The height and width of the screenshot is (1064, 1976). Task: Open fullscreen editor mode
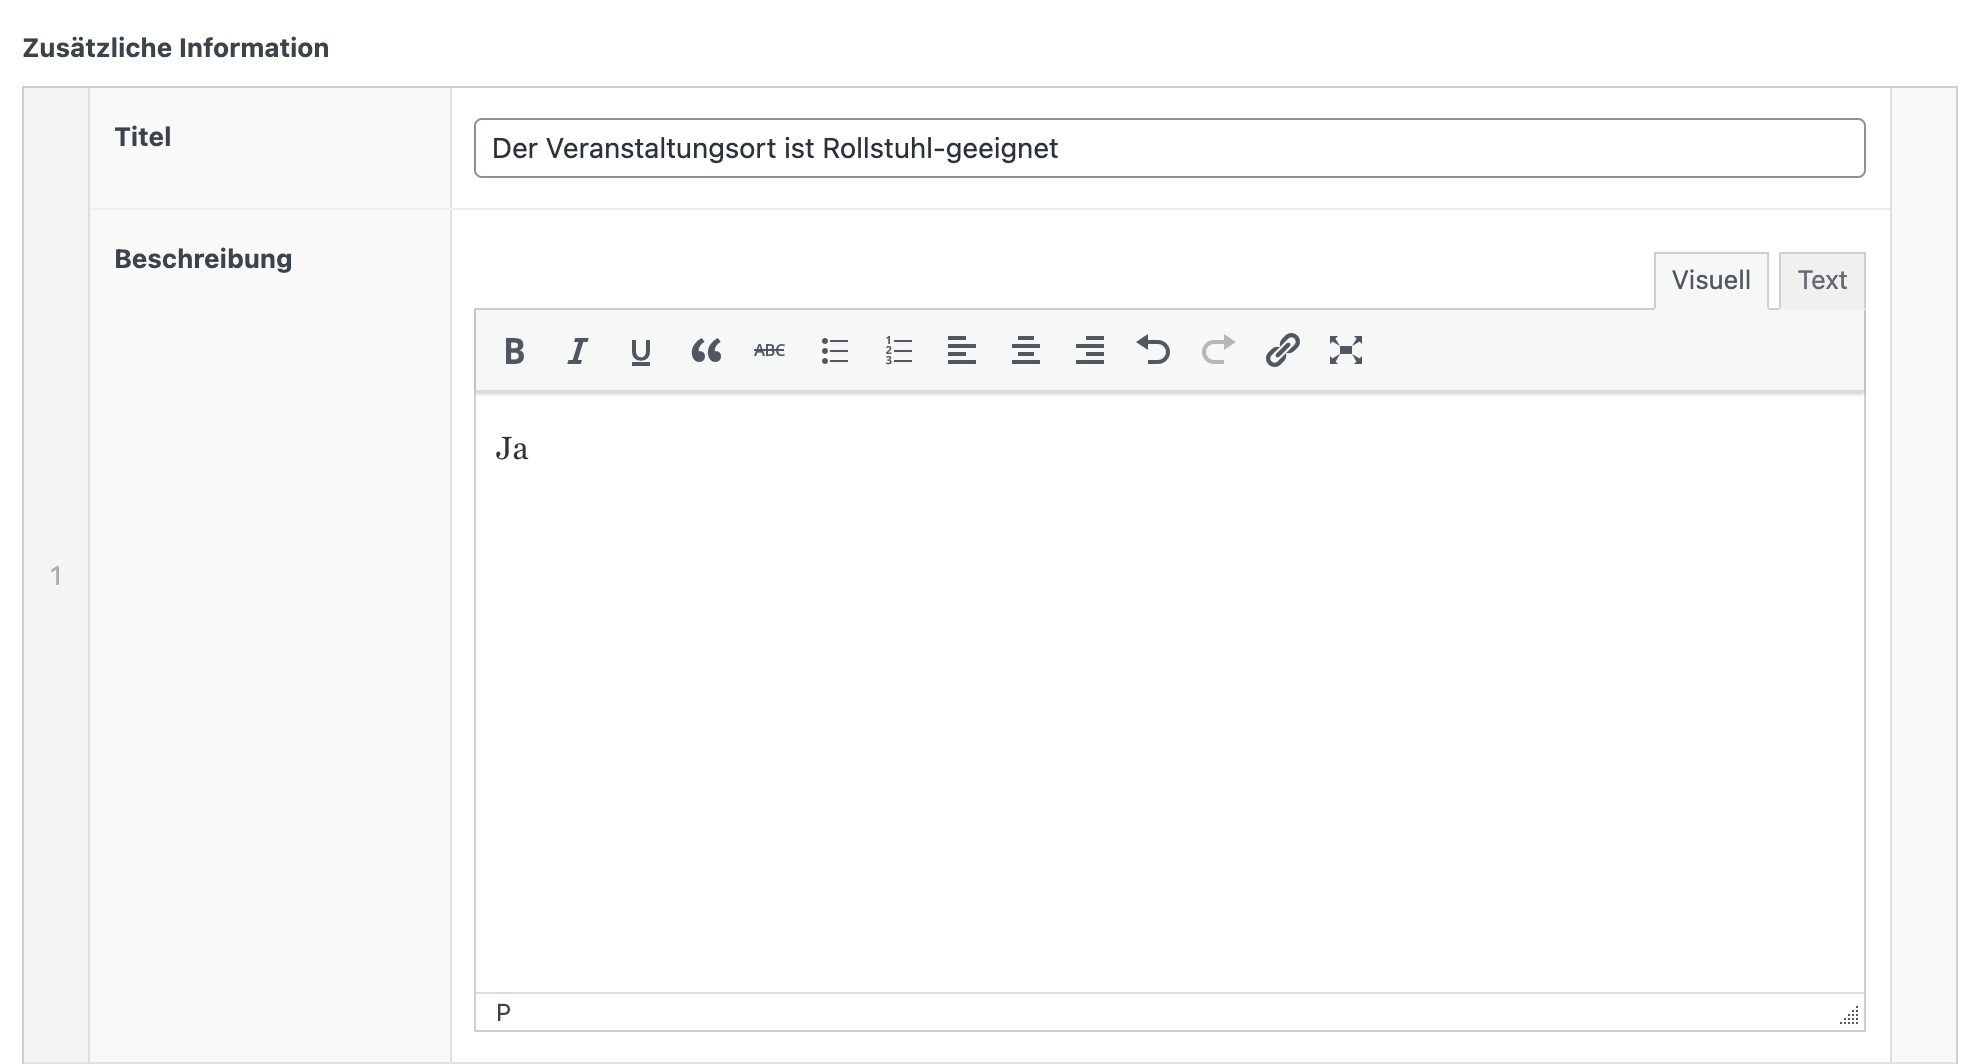point(1345,351)
